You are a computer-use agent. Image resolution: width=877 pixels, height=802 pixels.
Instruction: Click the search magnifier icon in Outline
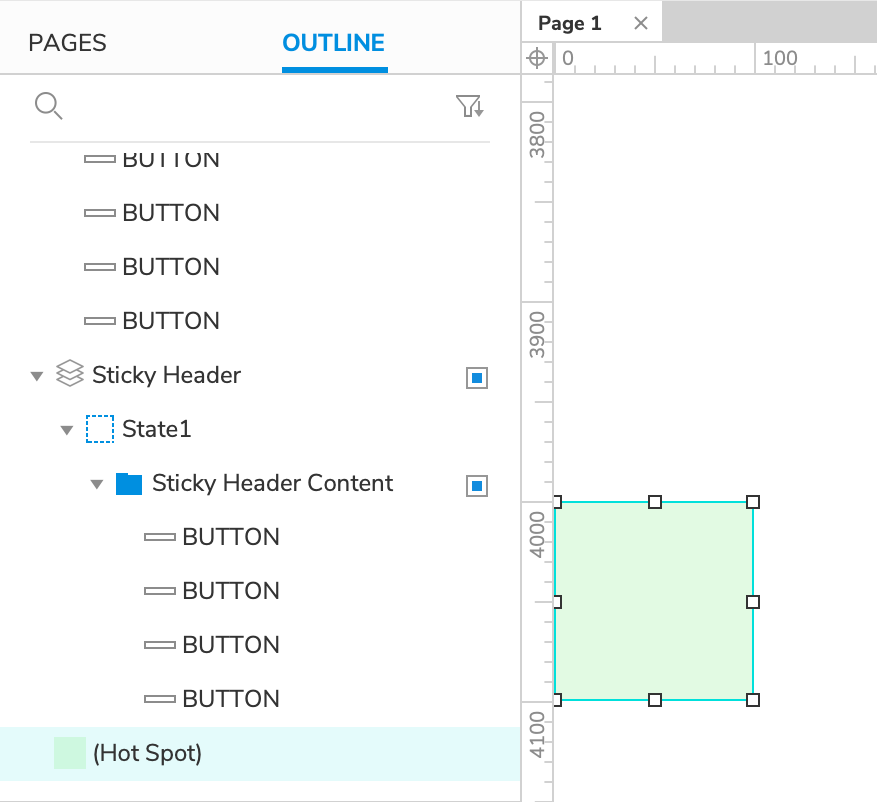tap(48, 106)
